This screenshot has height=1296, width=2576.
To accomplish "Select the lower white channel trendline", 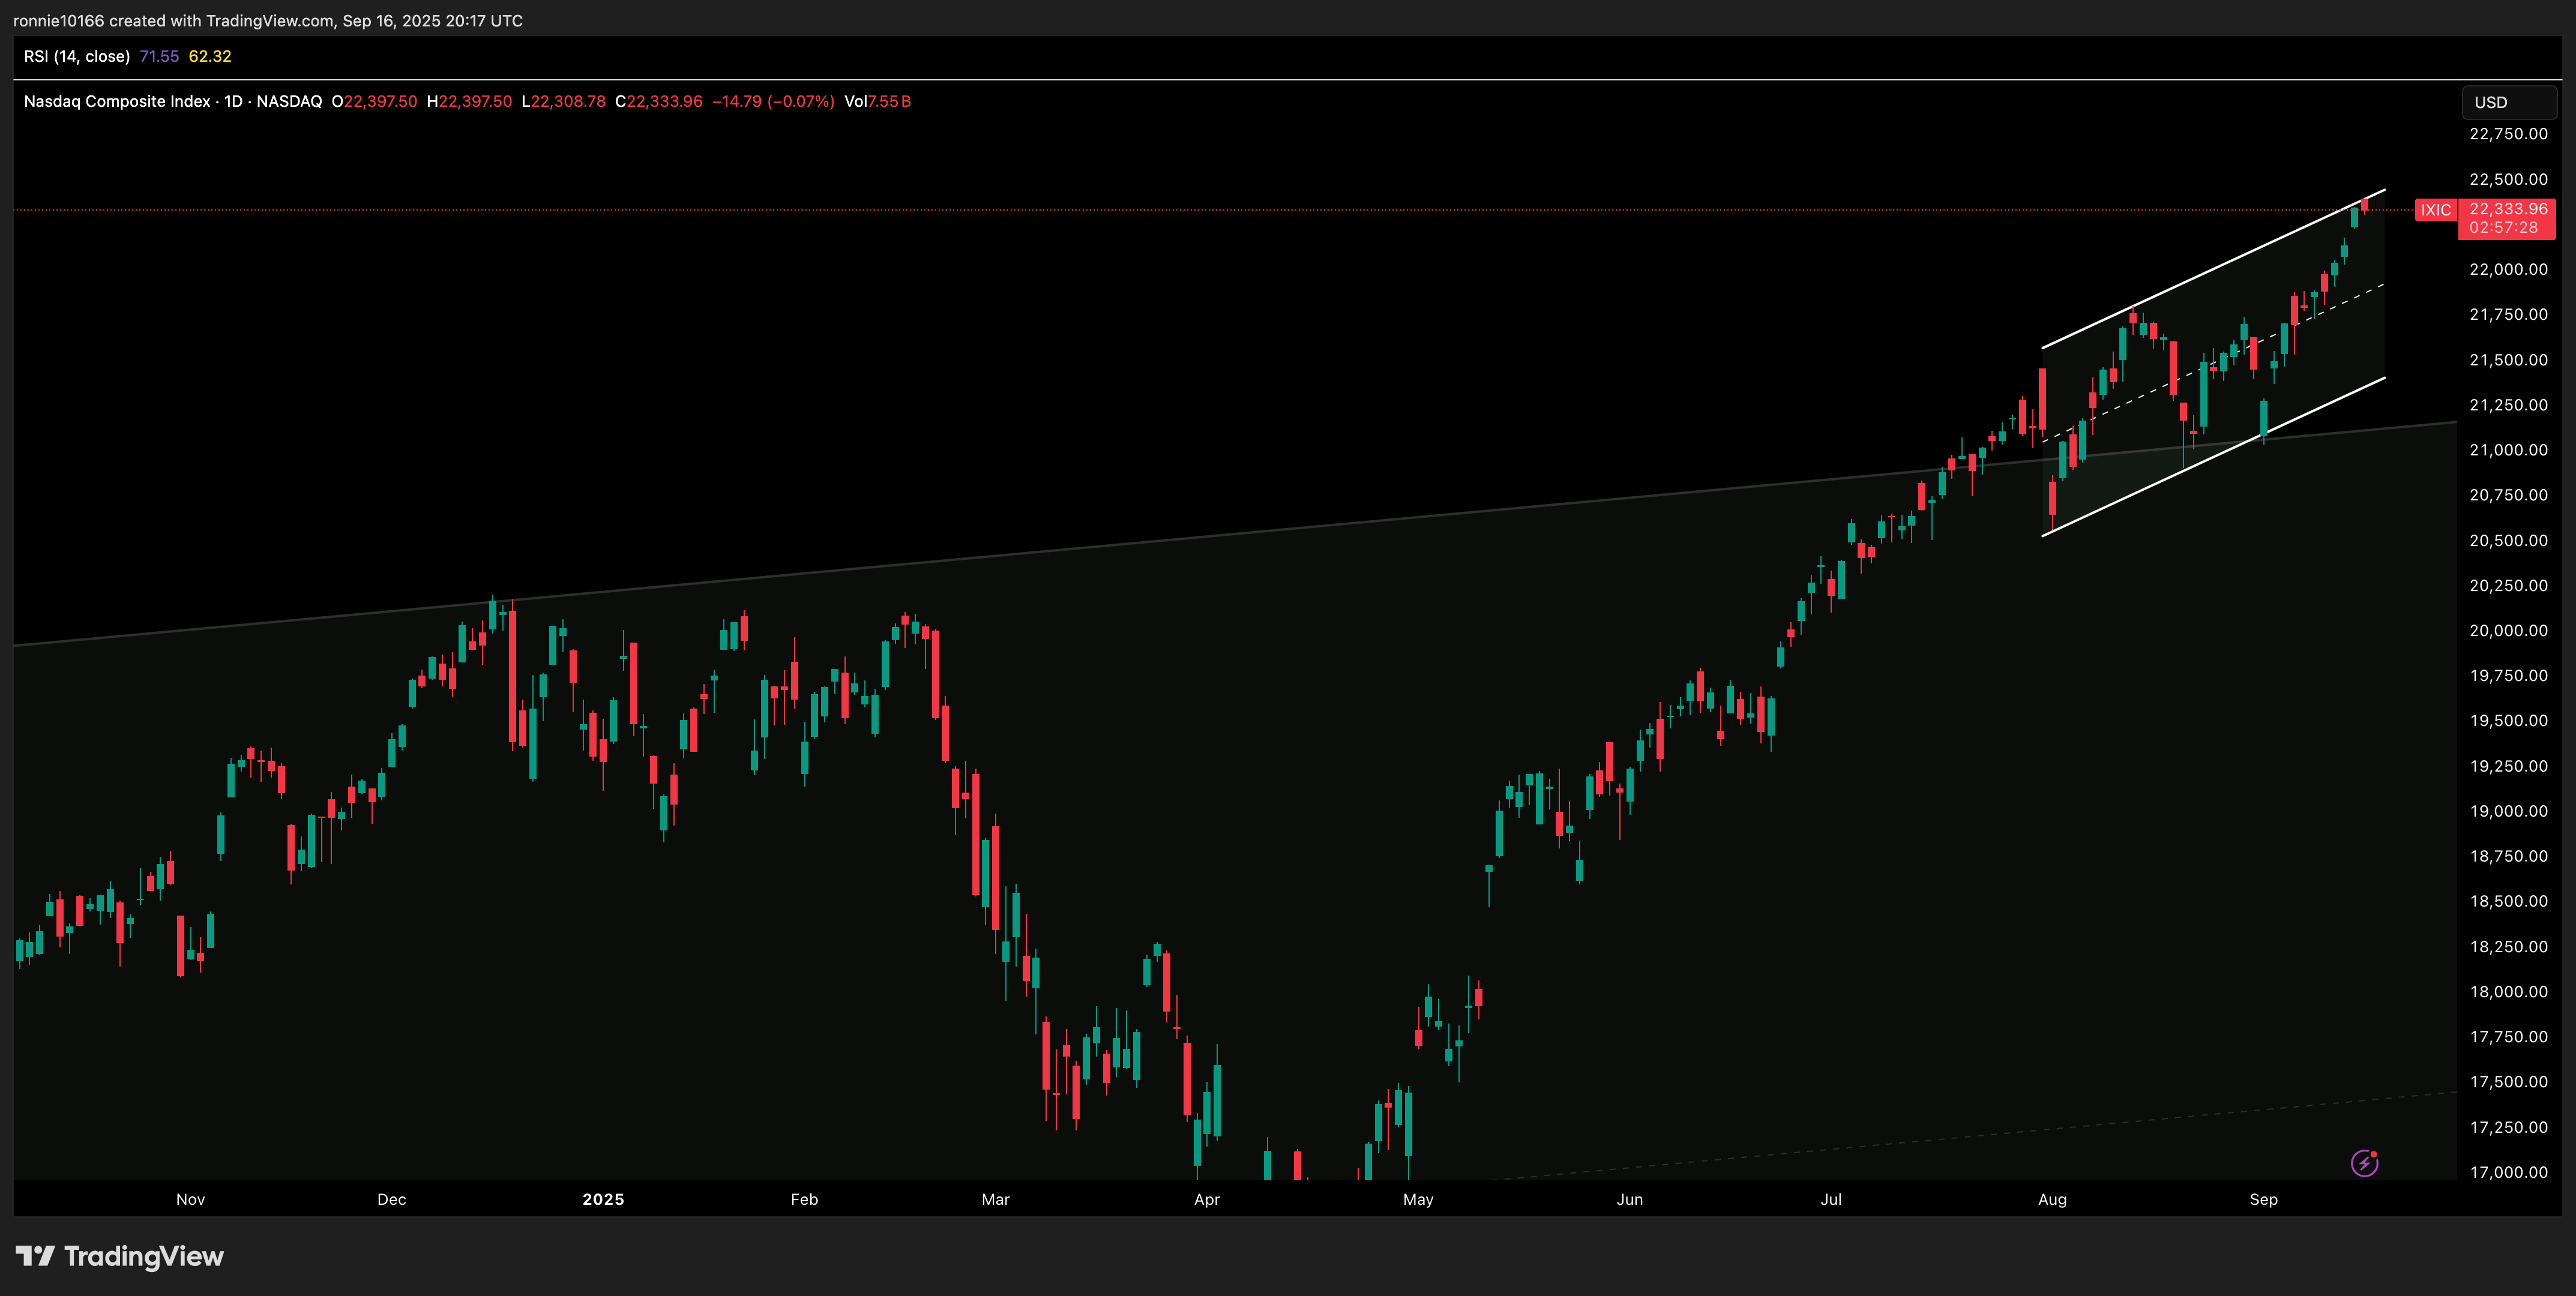I will point(2213,457).
